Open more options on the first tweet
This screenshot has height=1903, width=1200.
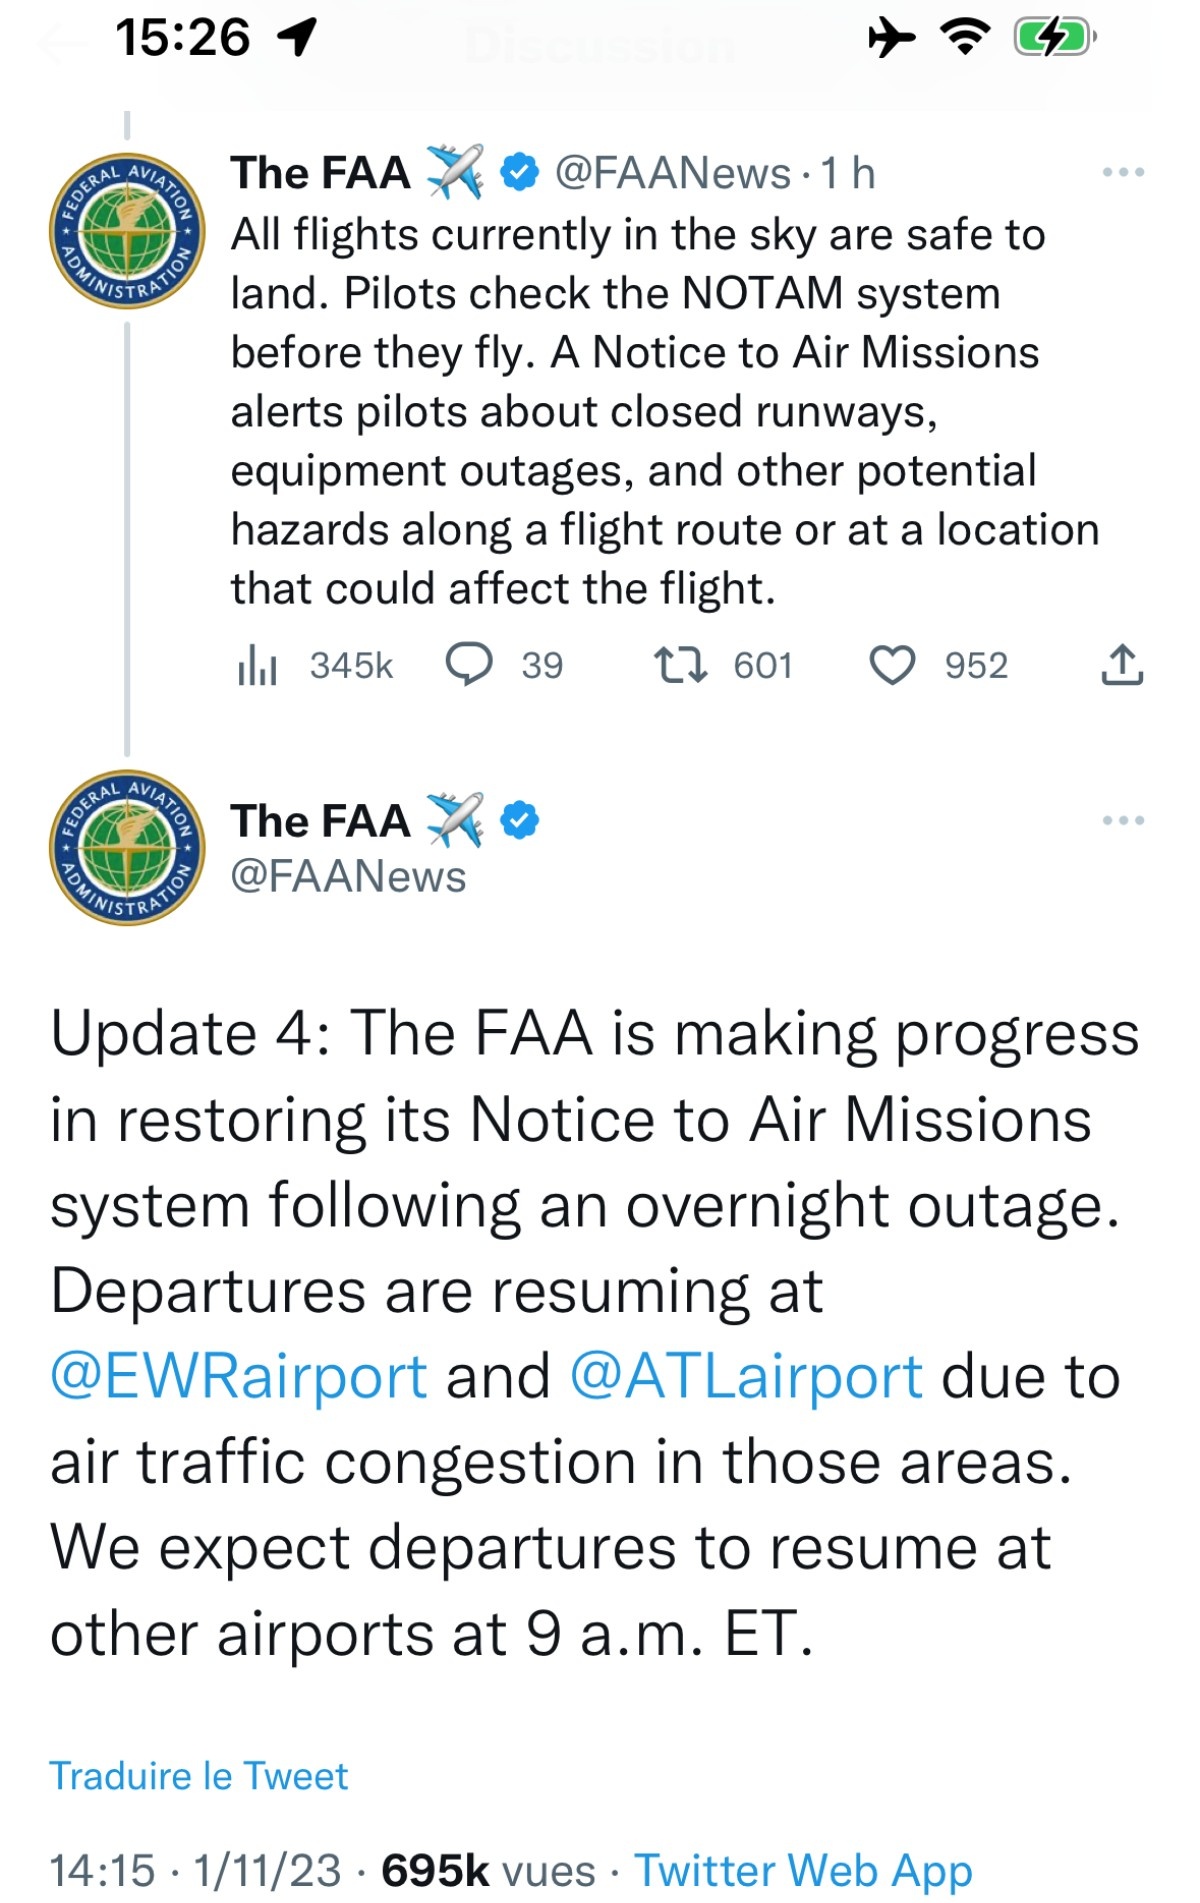[x=1122, y=173]
